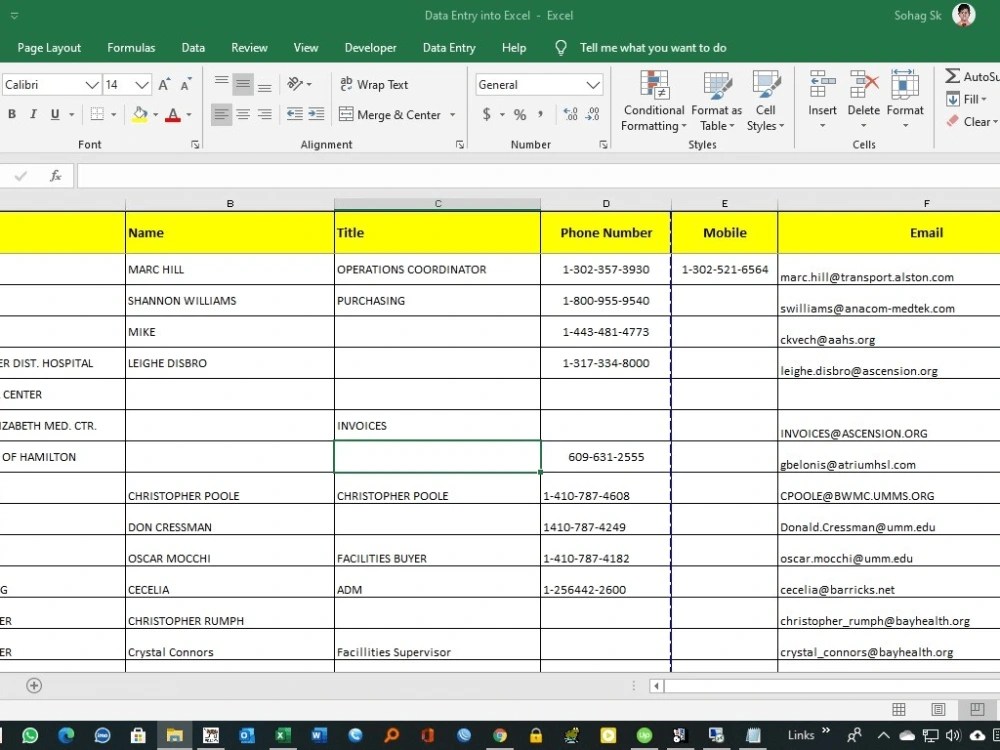
Task: Open Font group dialog launcher
Action: [x=195, y=145]
